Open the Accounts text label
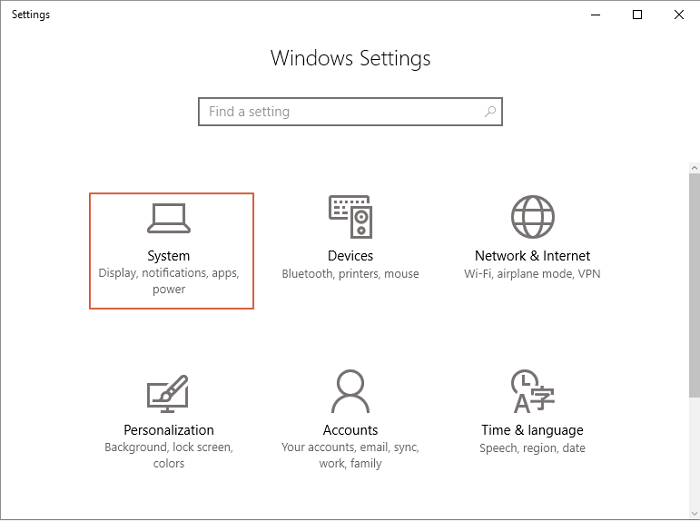 point(350,430)
